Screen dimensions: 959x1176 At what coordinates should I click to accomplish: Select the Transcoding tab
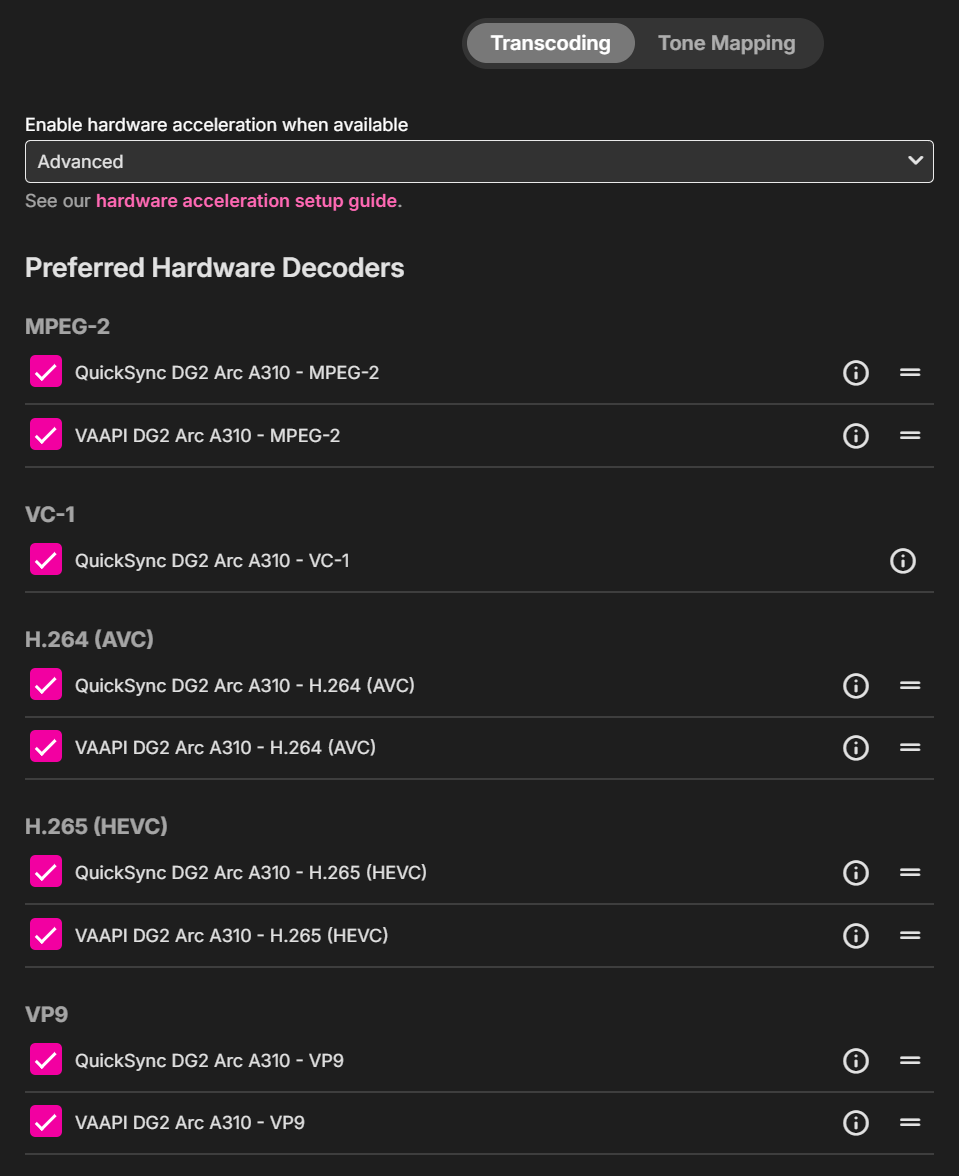pos(550,44)
